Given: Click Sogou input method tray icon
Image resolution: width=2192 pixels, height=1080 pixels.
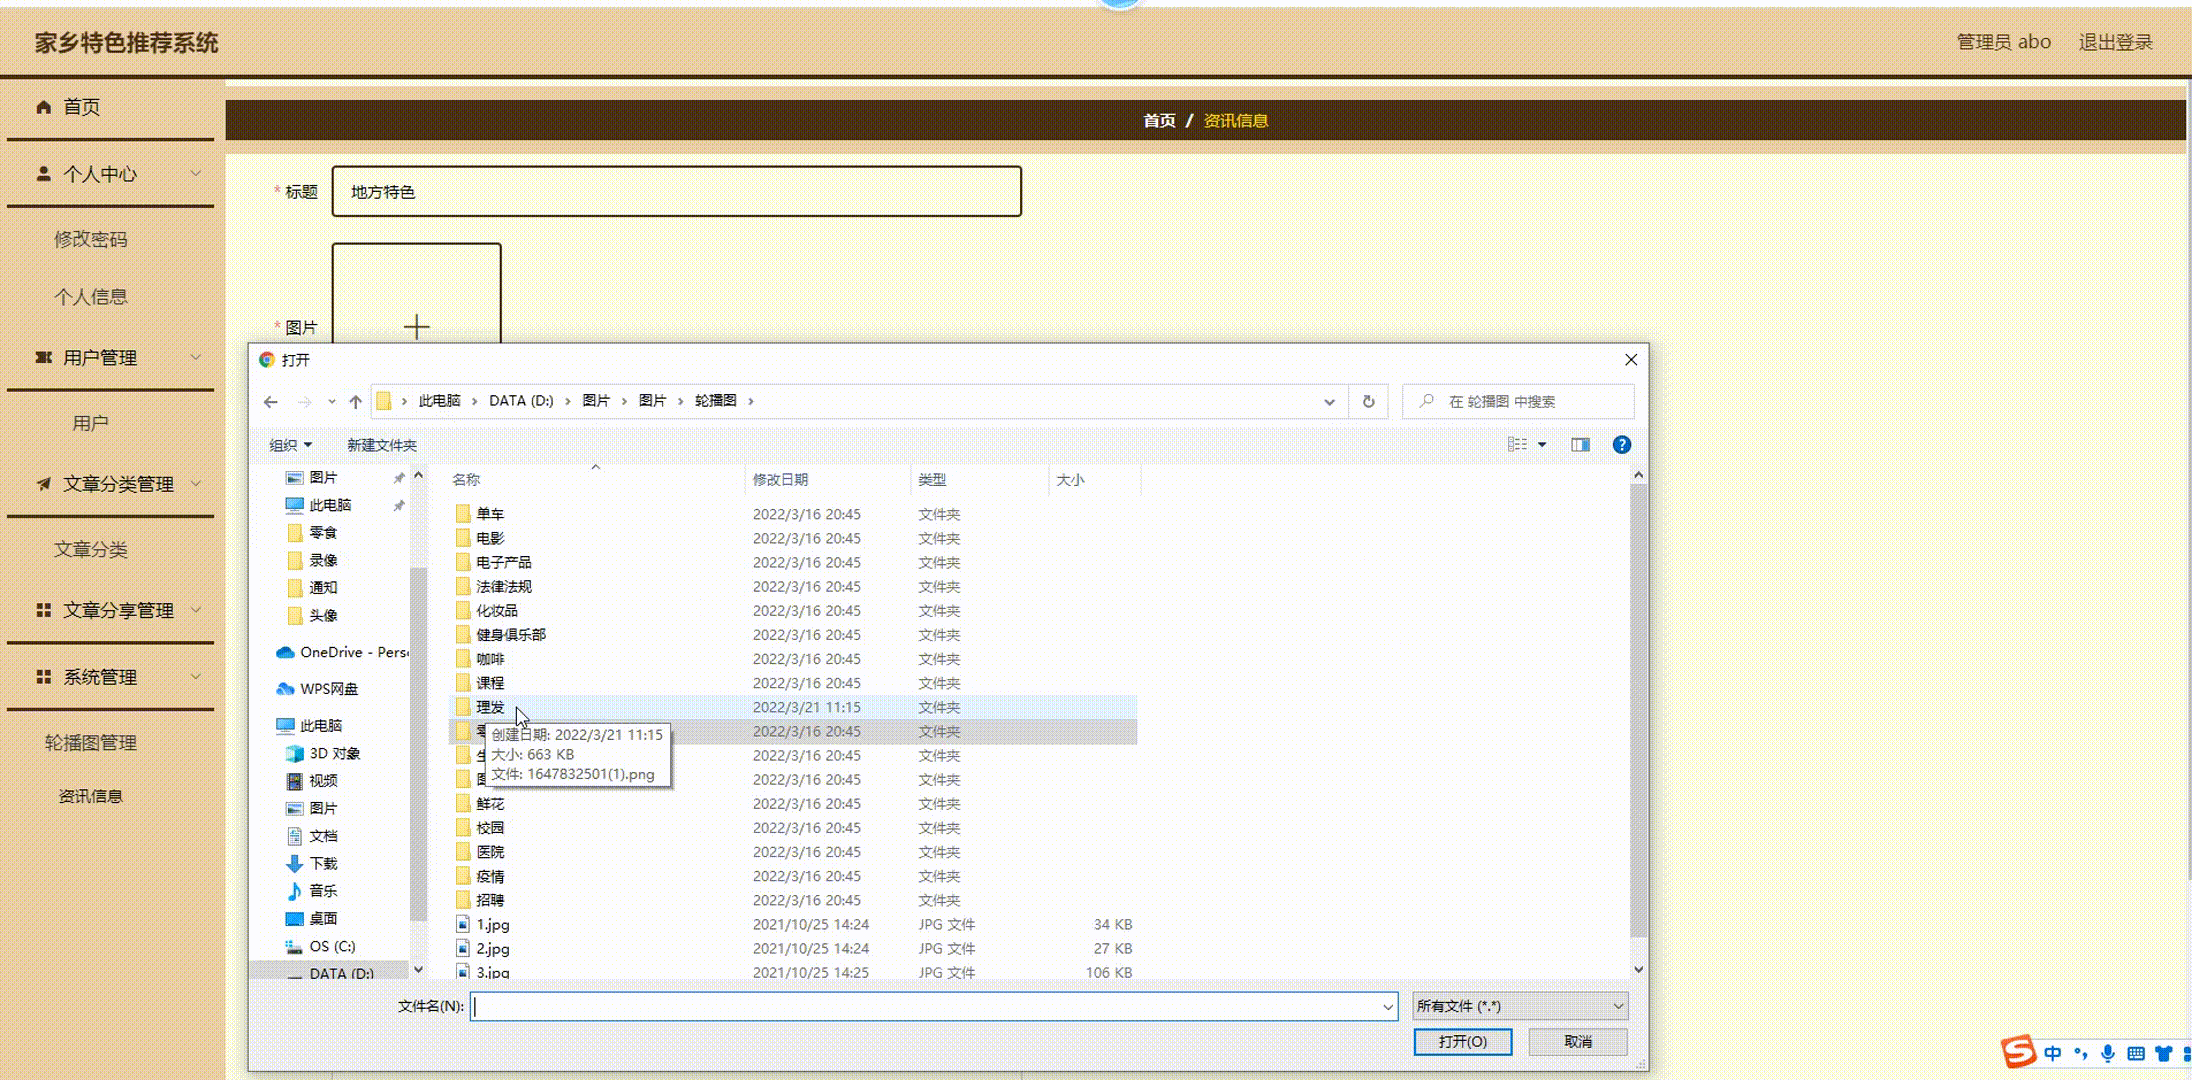Looking at the screenshot, I should pos(2018,1052).
